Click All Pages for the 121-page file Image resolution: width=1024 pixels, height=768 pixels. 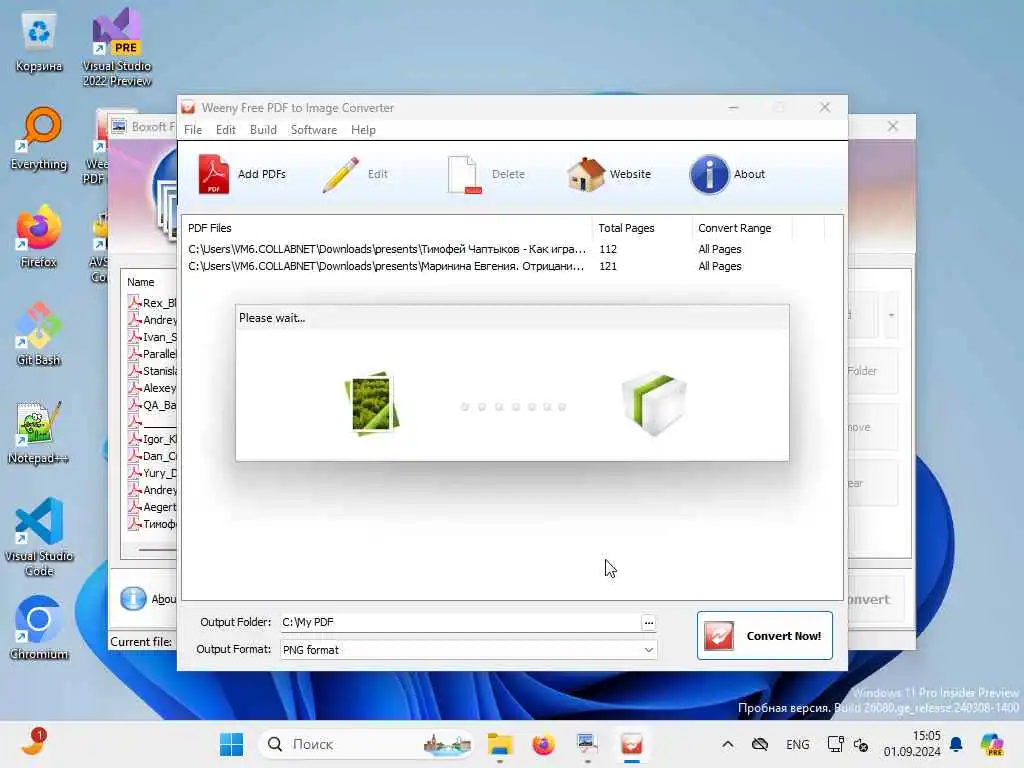click(x=720, y=266)
